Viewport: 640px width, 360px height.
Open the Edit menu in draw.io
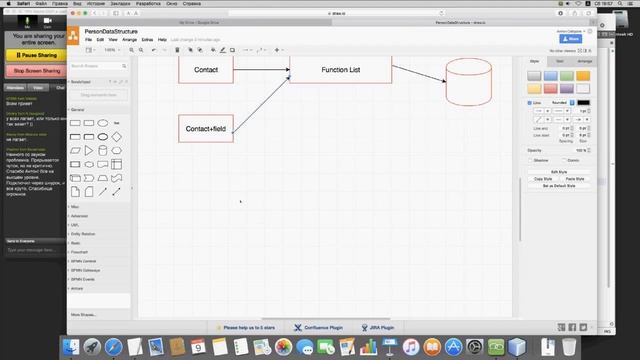point(100,40)
